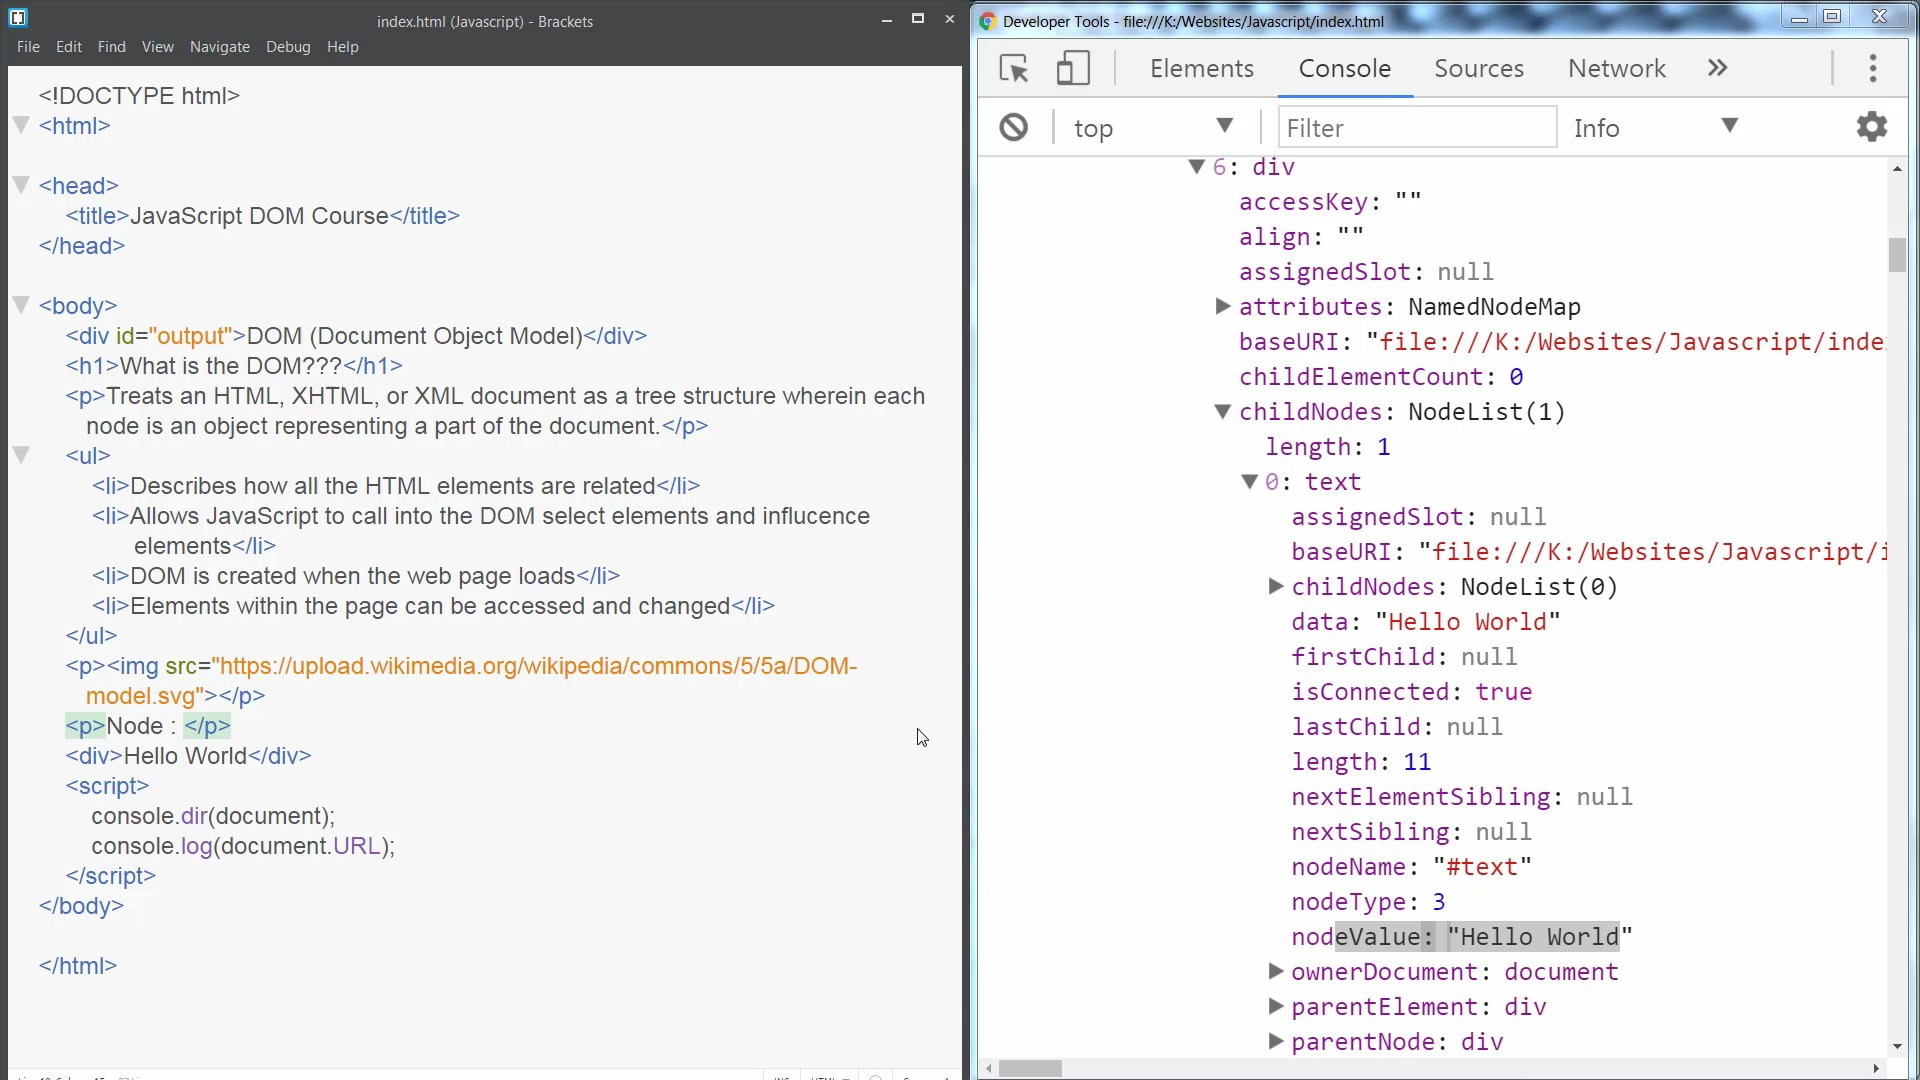Open the Edit menu in Brackets
The image size is (1920, 1080).
pos(69,47)
